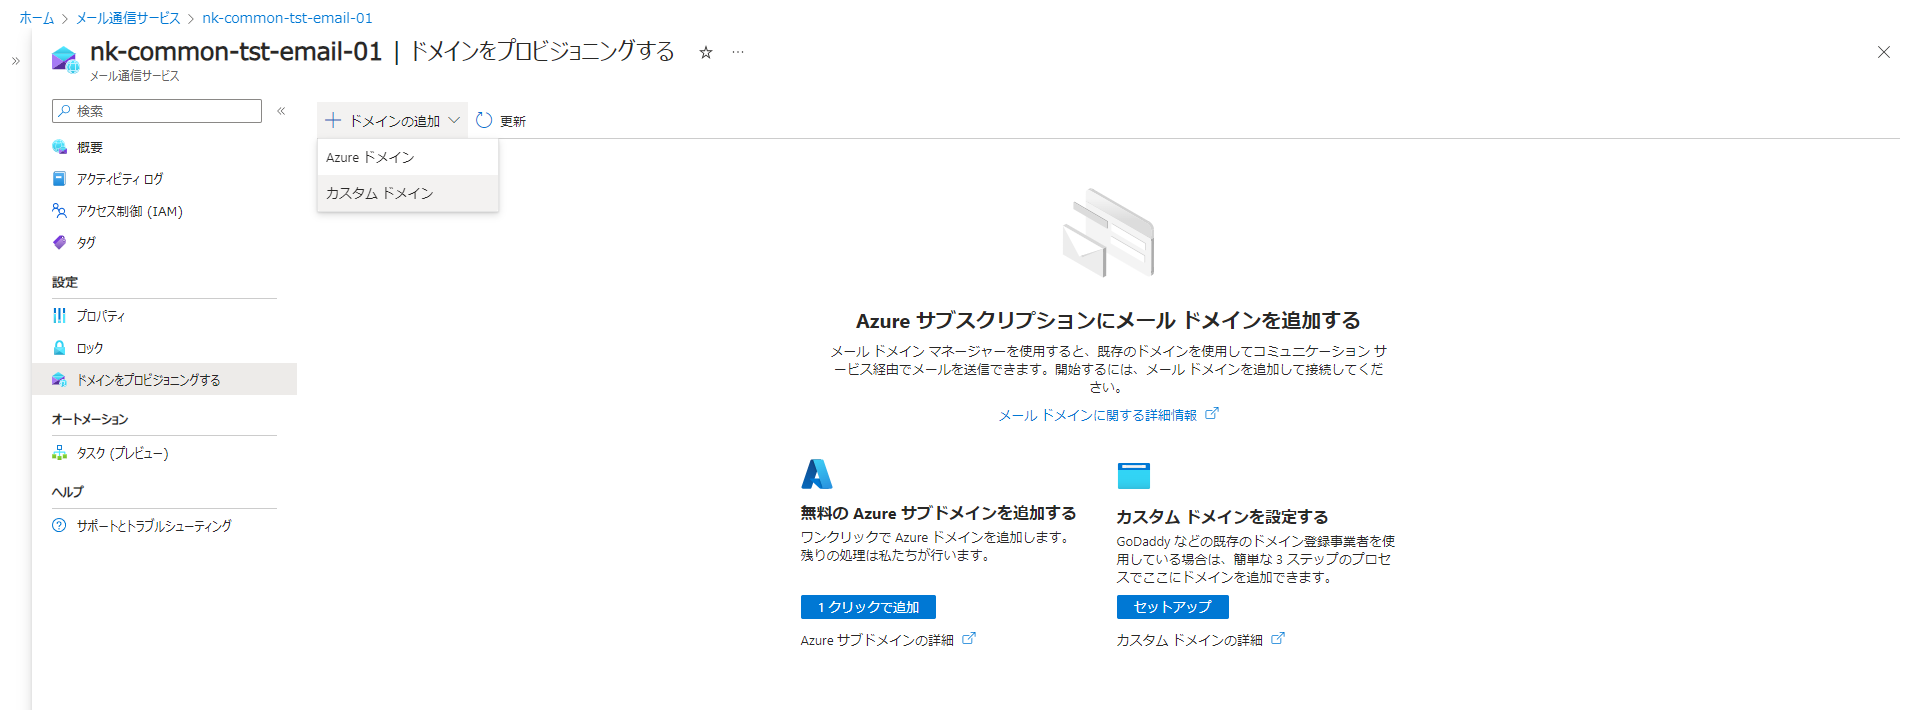Viewport: 1918px width, 710px height.
Task: Select Azure ドメイン from the dropdown menu
Action: [x=408, y=158]
